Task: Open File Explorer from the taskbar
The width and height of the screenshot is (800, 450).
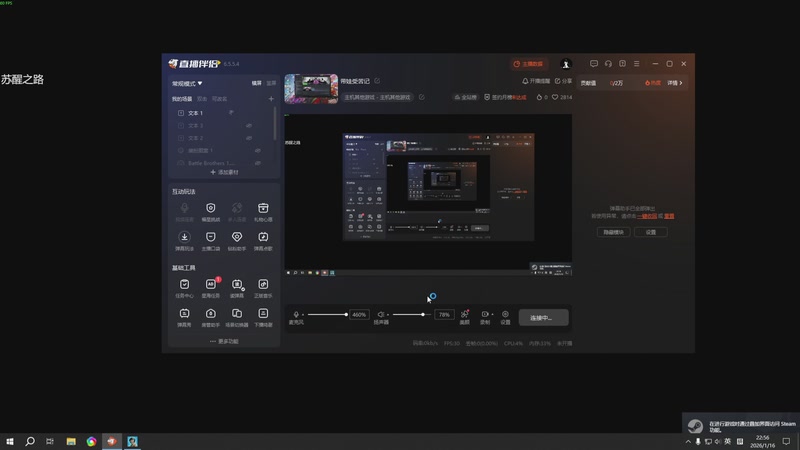Action: pos(71,441)
